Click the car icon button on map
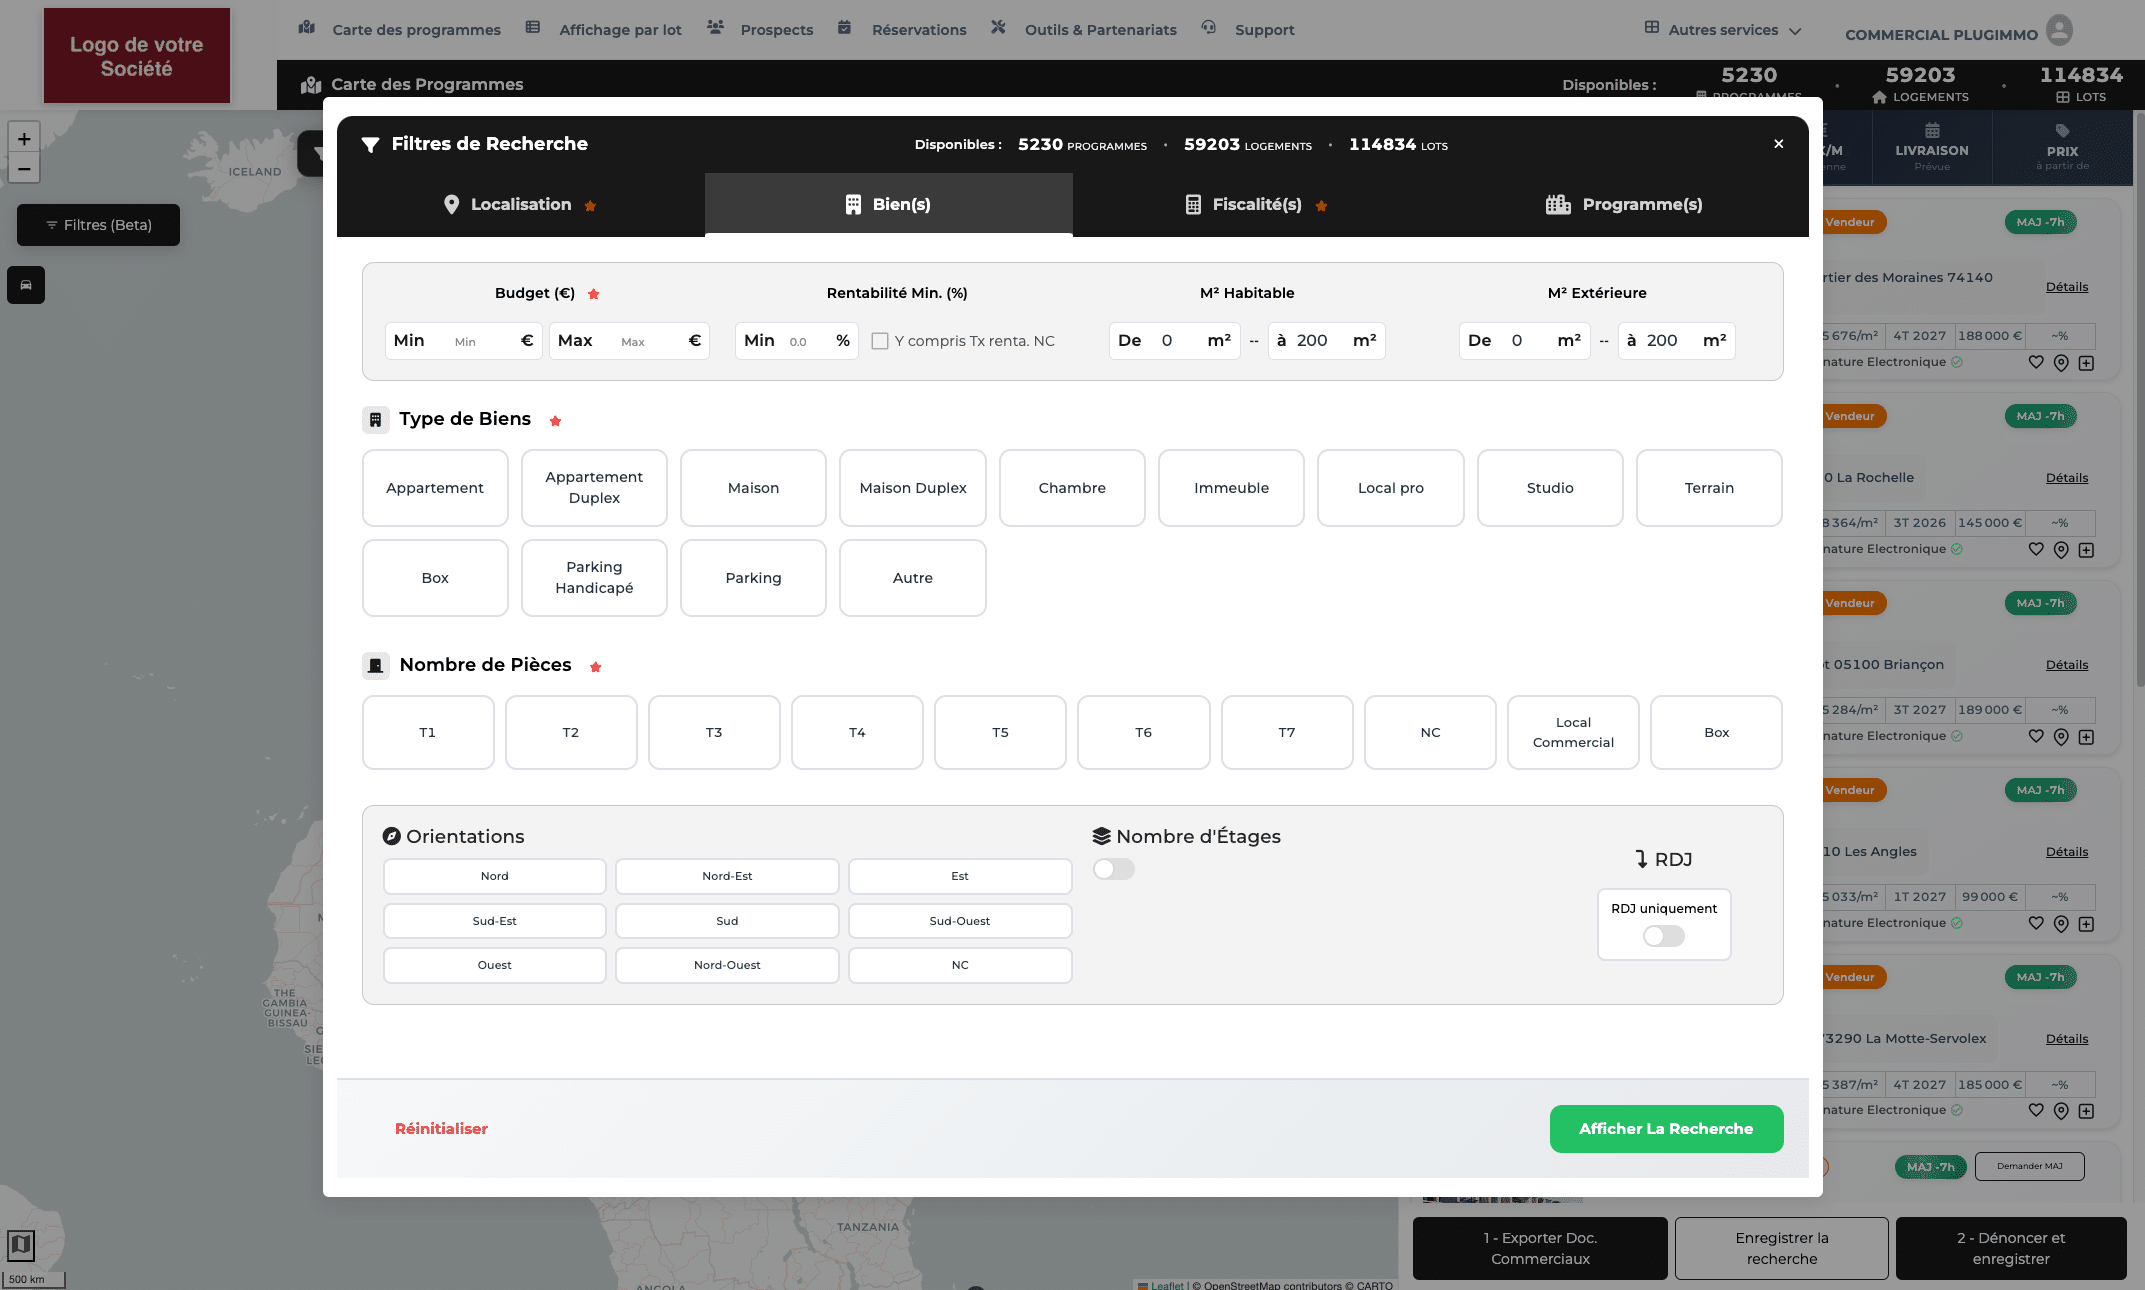 pyautogui.click(x=26, y=285)
